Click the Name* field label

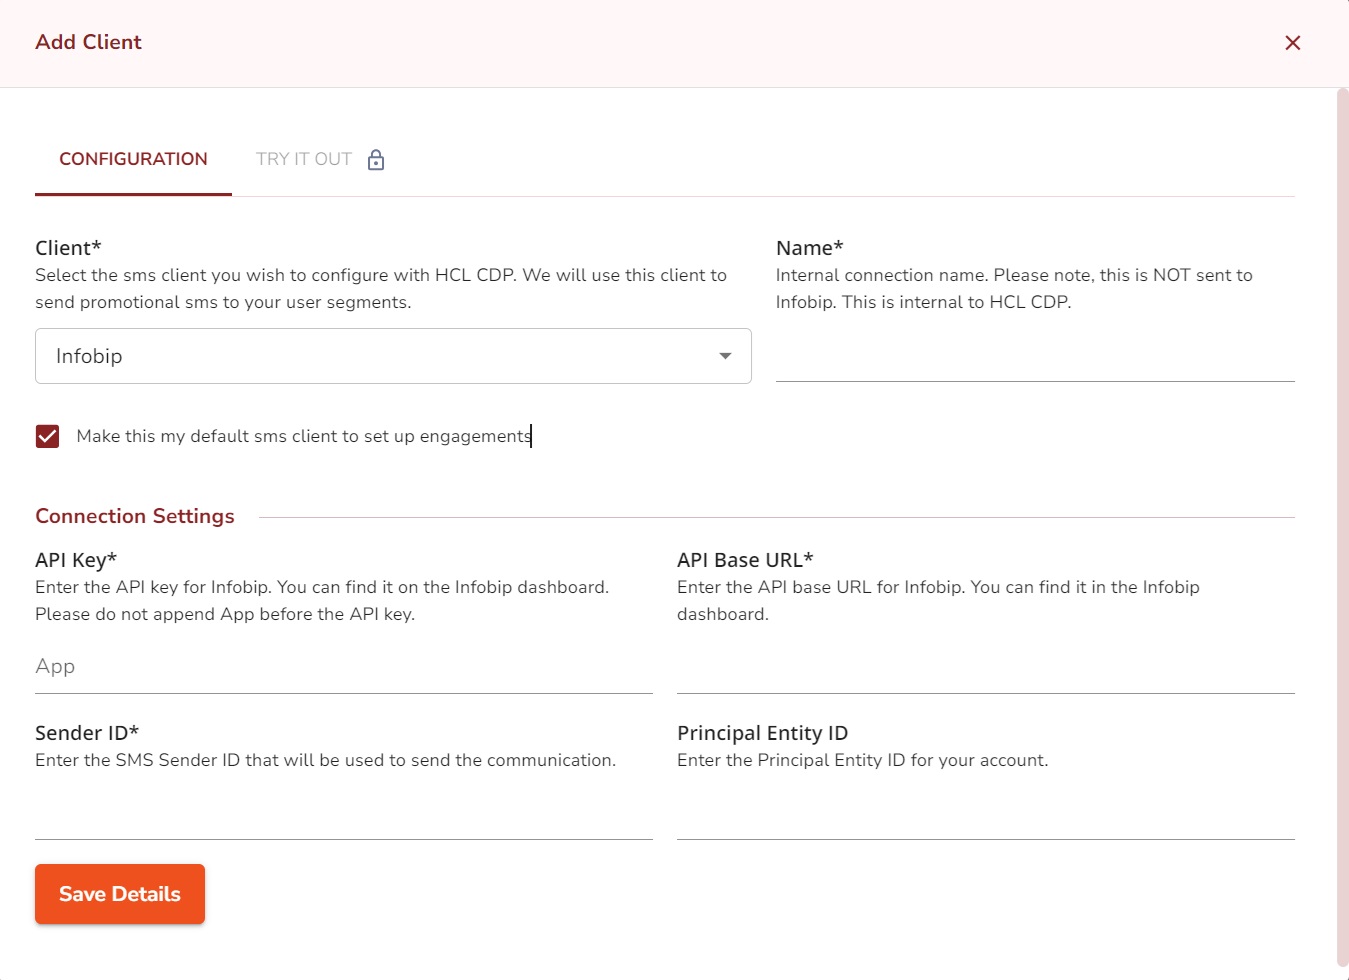809,248
